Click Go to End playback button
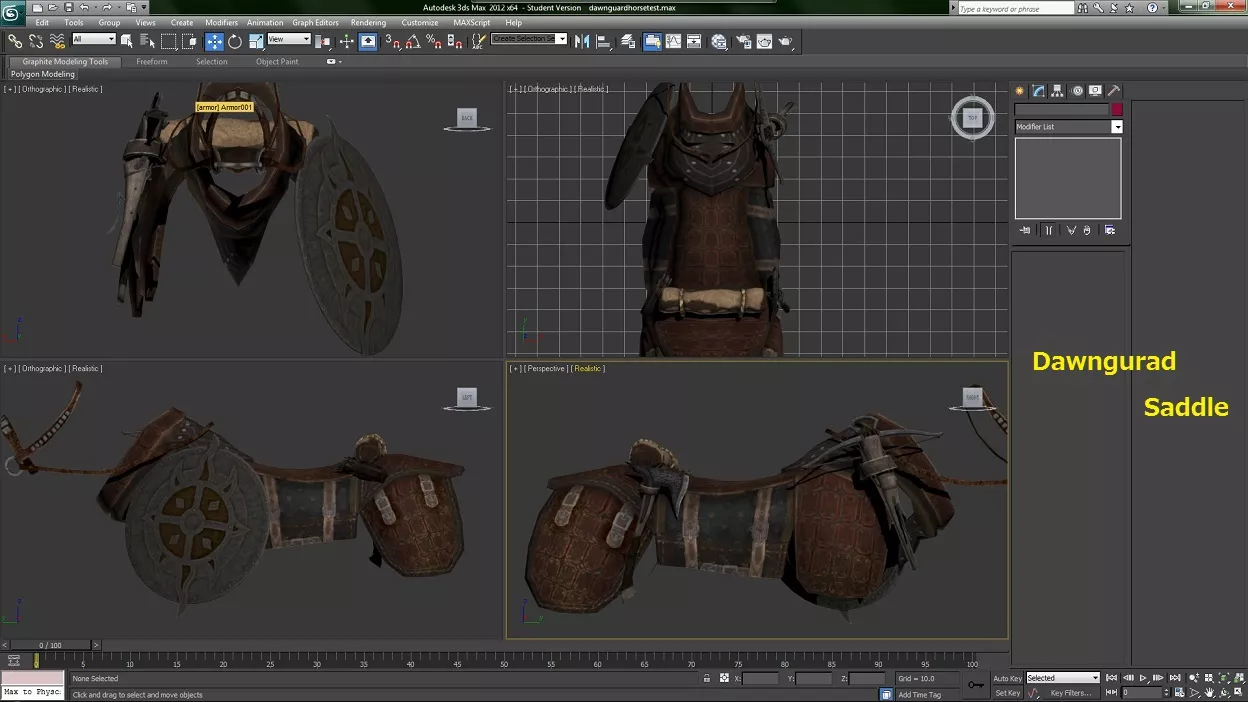This screenshot has height=702, width=1248. [x=1175, y=678]
